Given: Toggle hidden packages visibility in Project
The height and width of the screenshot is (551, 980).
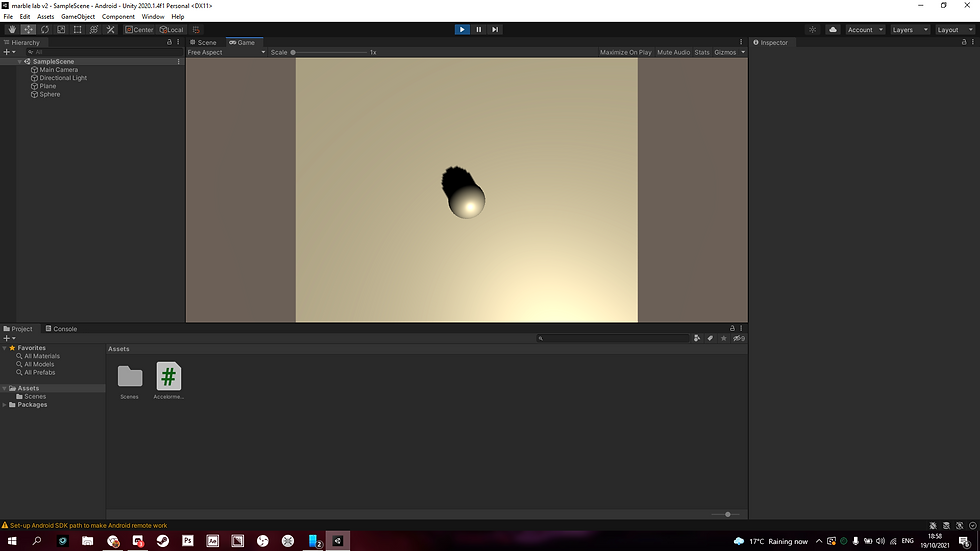Looking at the screenshot, I should tap(739, 338).
